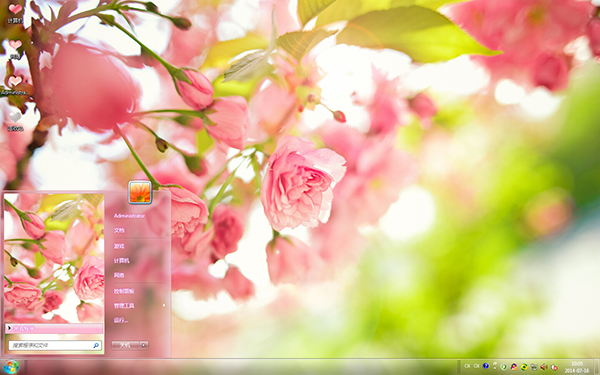Click the rose picture in Start menu
This screenshot has width=600, height=375.
(54, 258)
